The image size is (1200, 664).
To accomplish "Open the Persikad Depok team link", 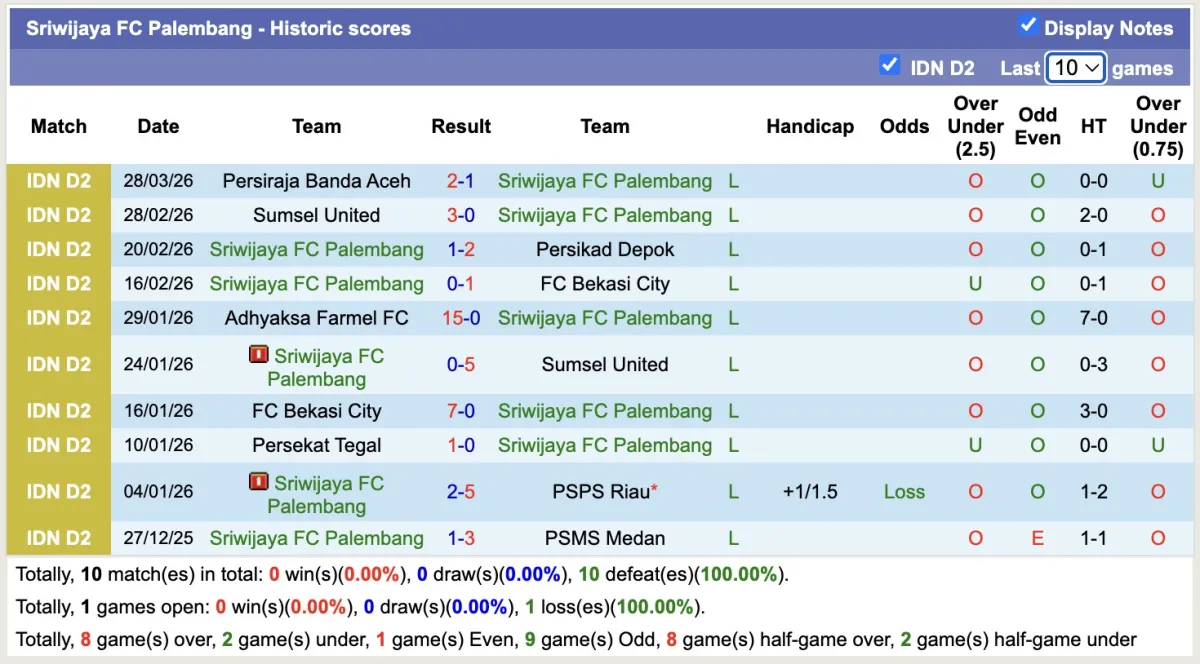I will 604,249.
